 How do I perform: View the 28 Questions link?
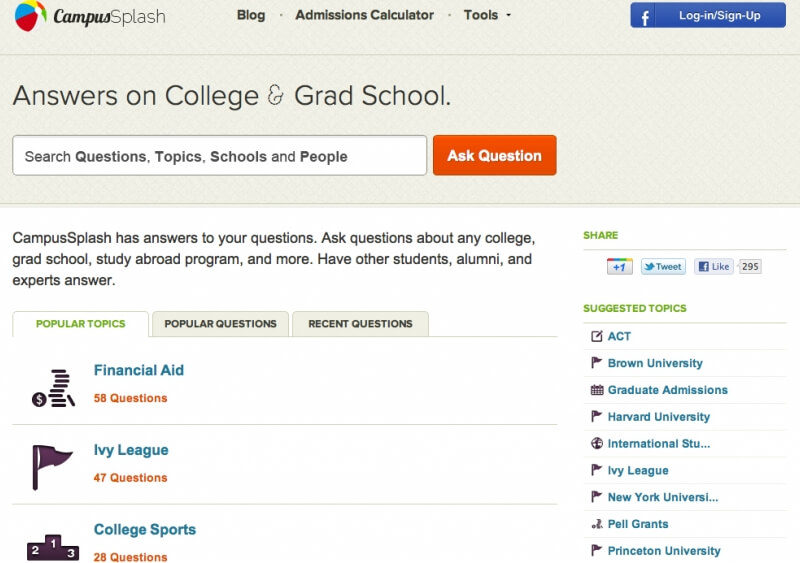[131, 557]
